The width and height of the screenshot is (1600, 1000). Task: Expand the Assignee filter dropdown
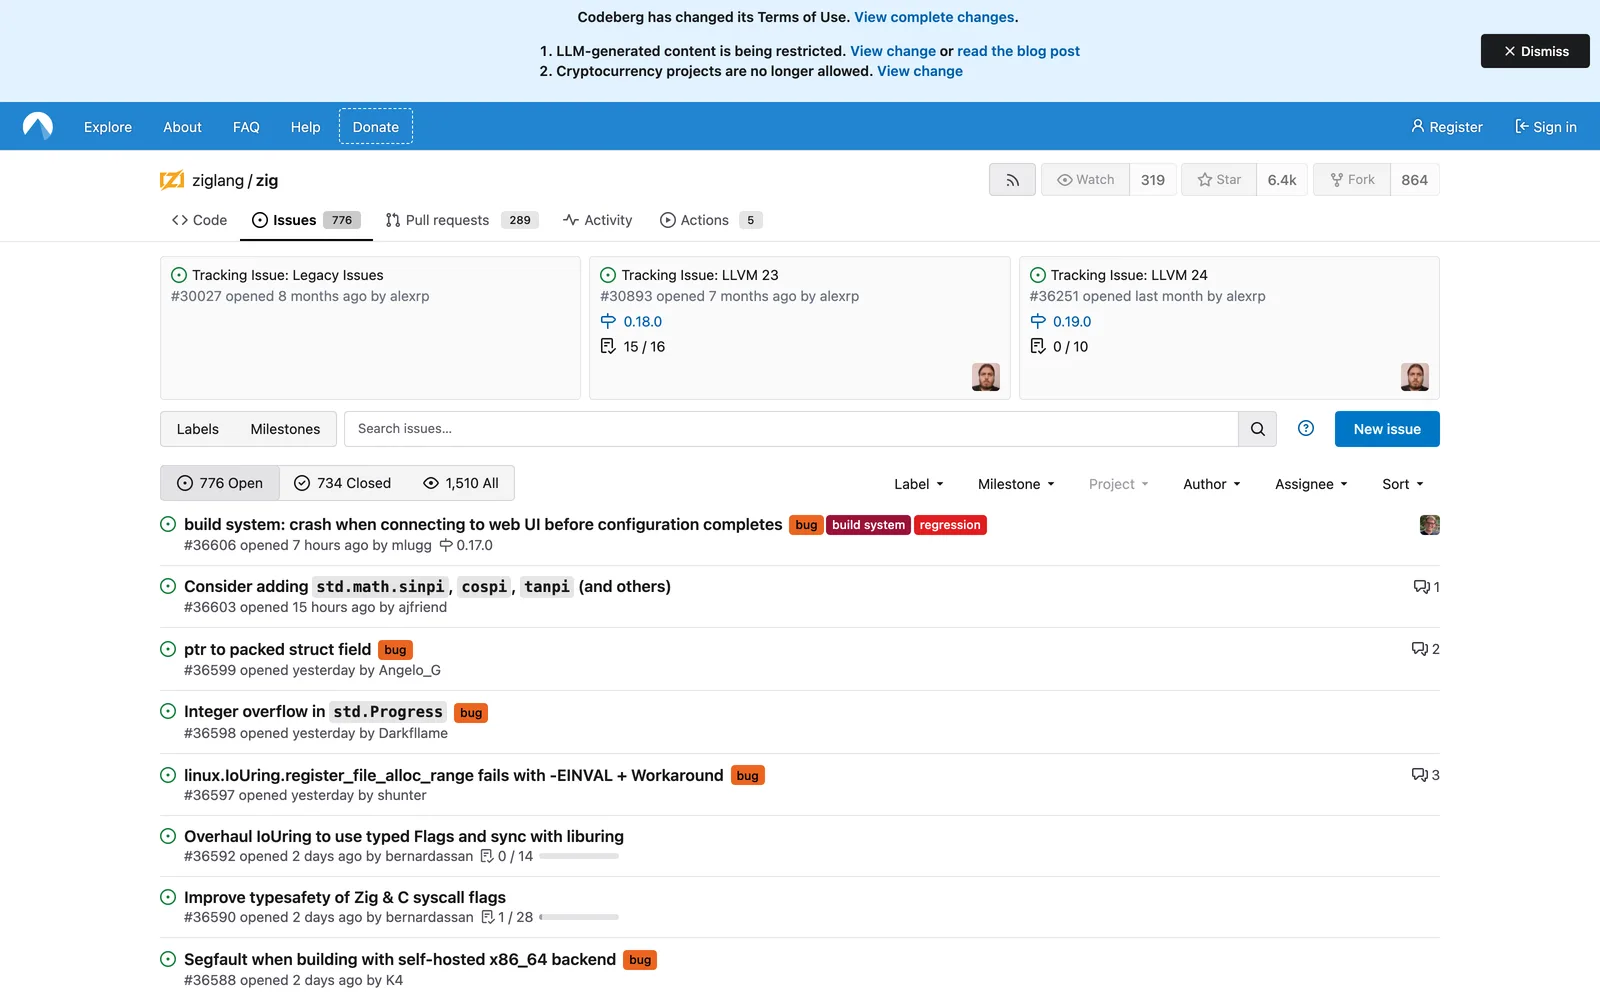1311,484
